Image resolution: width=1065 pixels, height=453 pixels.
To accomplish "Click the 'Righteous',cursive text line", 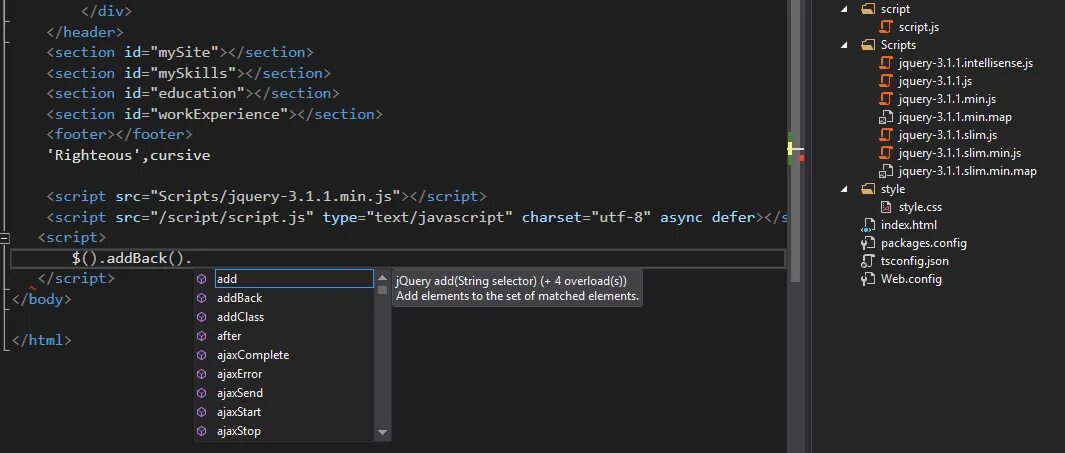I will click(128, 156).
